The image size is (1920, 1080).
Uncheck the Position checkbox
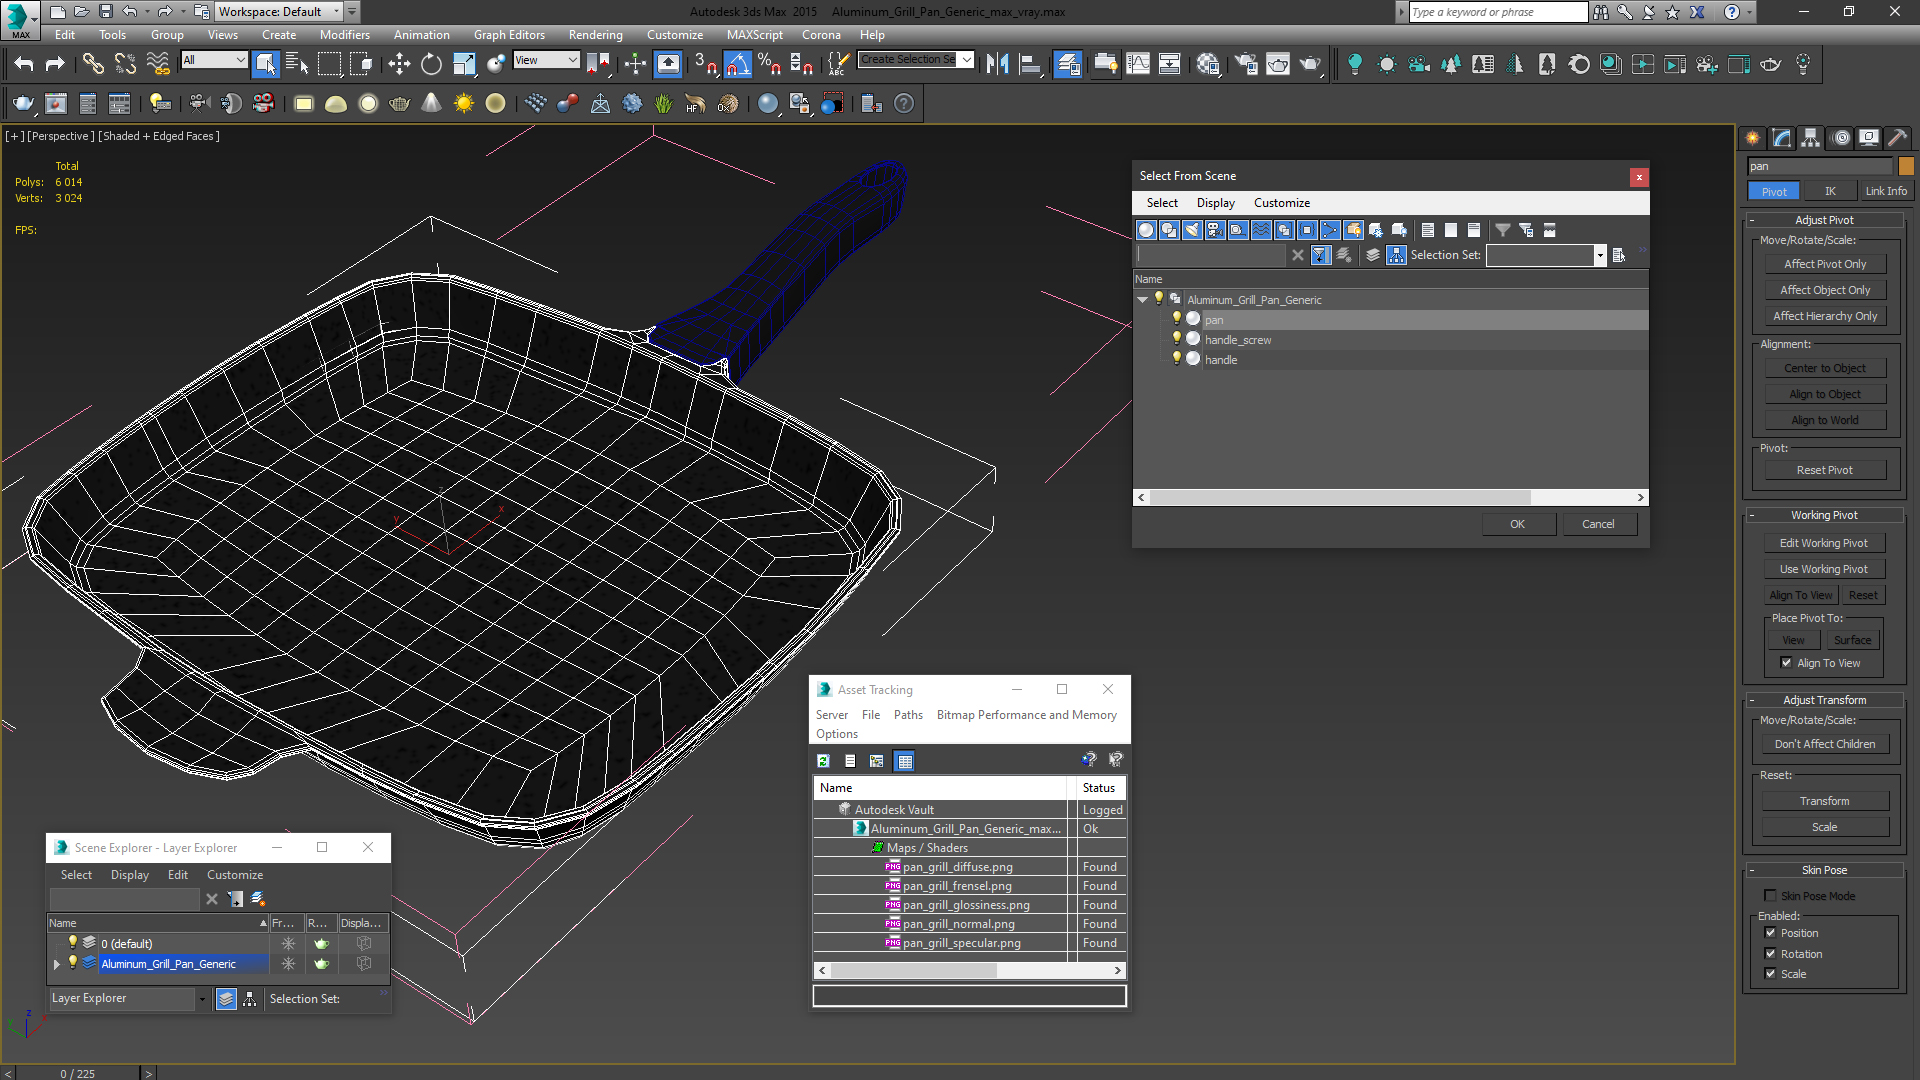click(x=1770, y=933)
